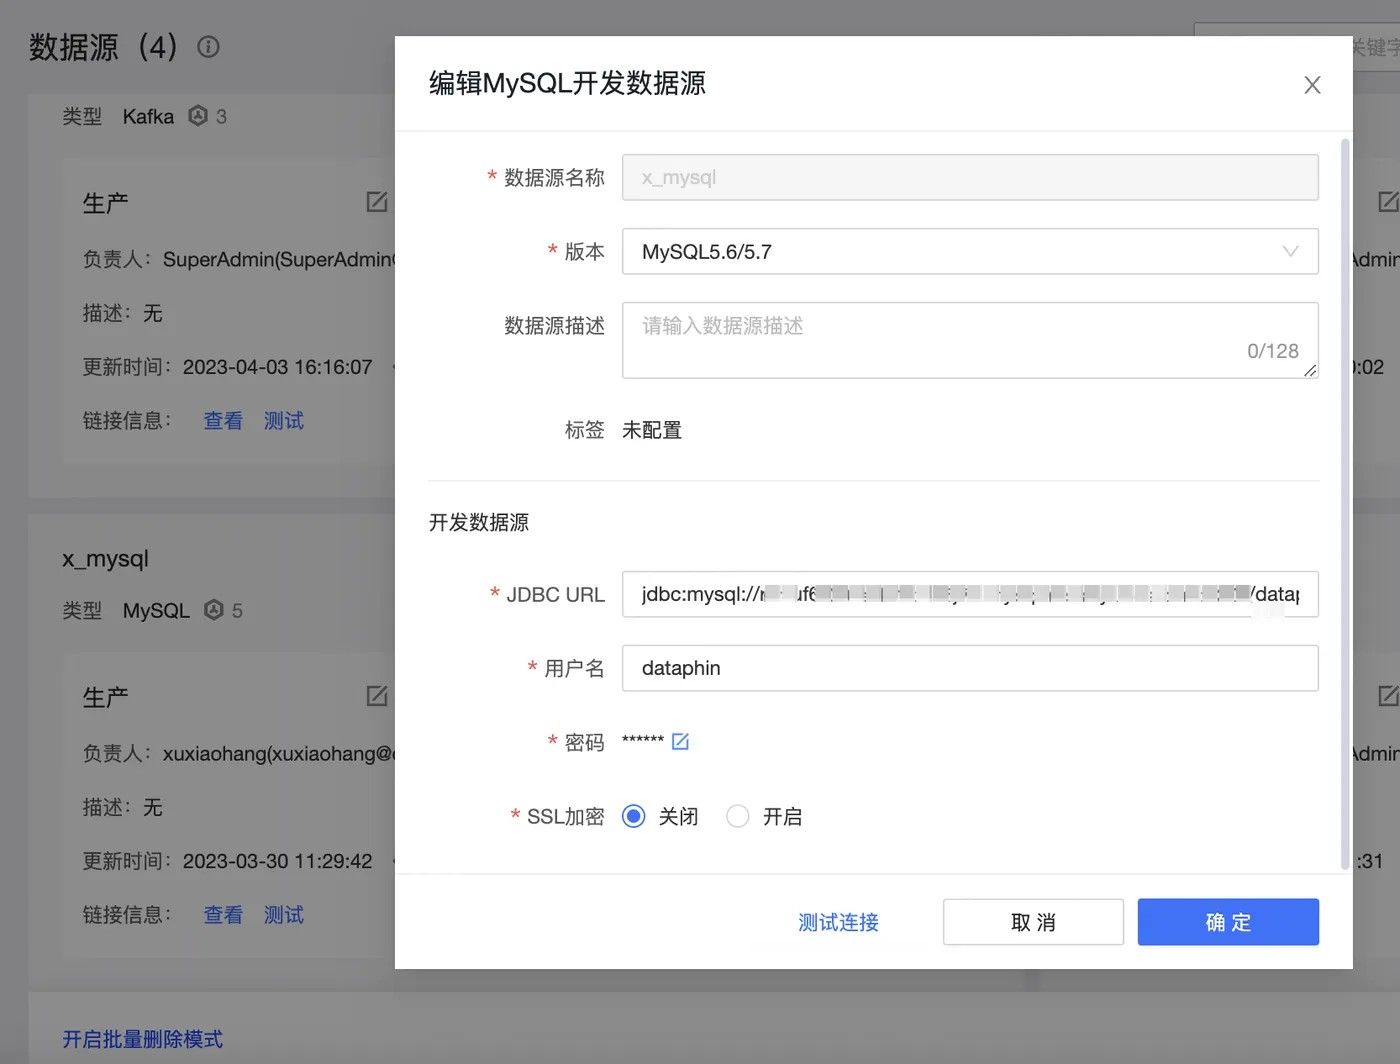The image size is (1400, 1064).
Task: Click the 测试连接 link
Action: [x=838, y=922]
